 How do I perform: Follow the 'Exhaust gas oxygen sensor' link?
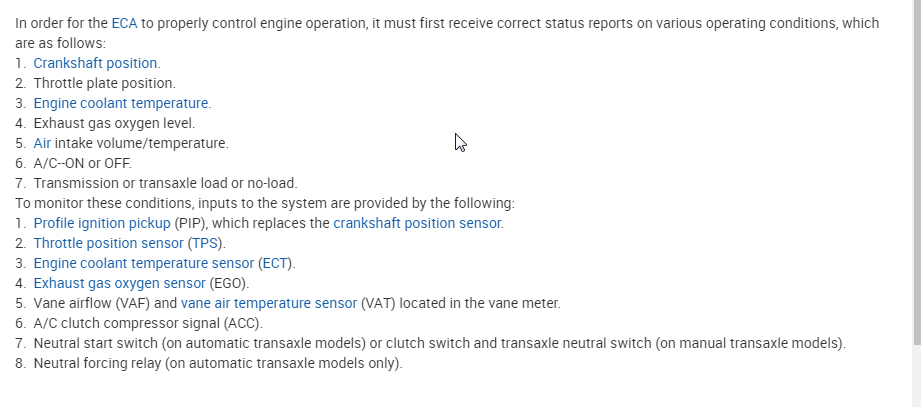pyautogui.click(x=119, y=283)
